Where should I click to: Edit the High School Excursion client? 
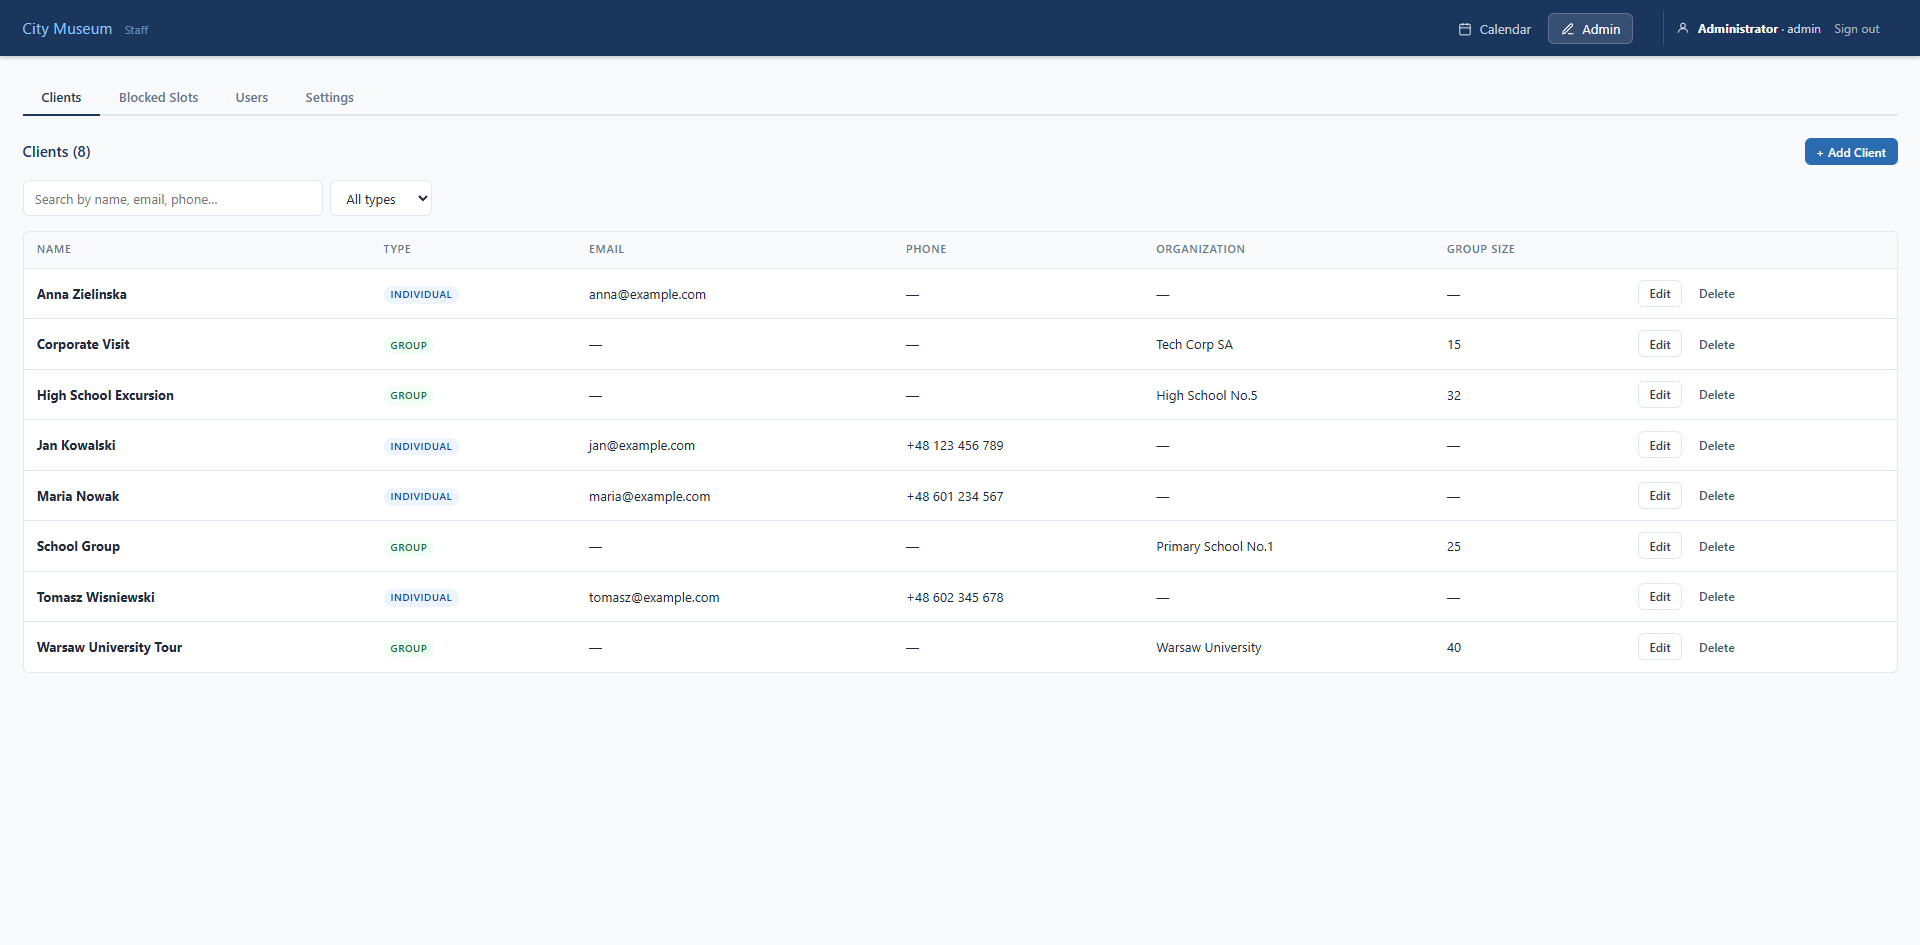tap(1660, 395)
